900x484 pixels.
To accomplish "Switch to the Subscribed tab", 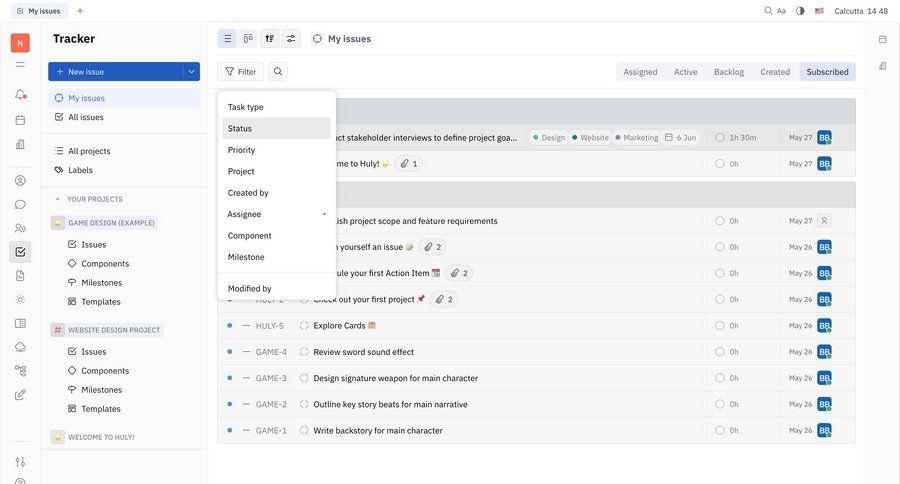I will pos(827,72).
